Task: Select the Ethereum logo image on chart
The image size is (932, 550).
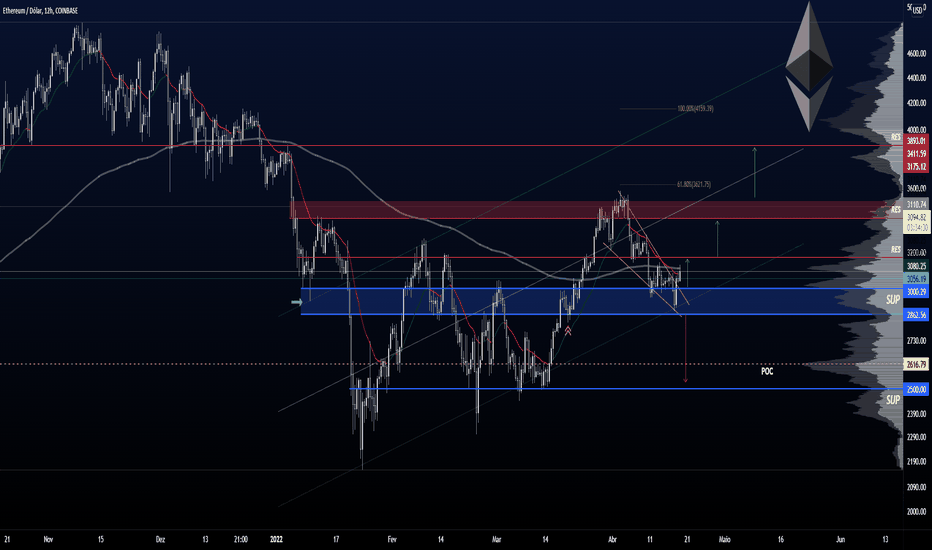Action: tap(809, 67)
